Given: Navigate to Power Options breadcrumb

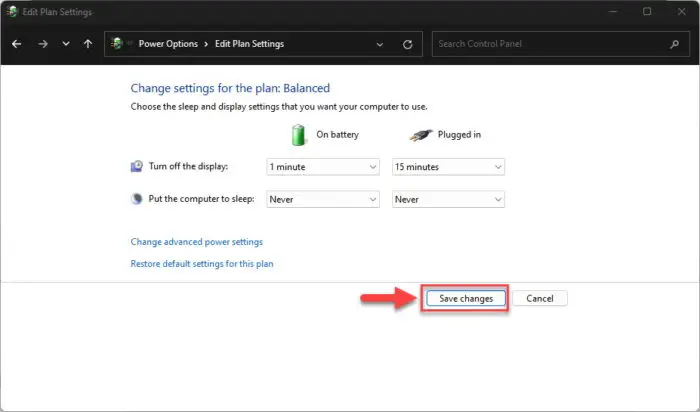Looking at the screenshot, I should [168, 44].
